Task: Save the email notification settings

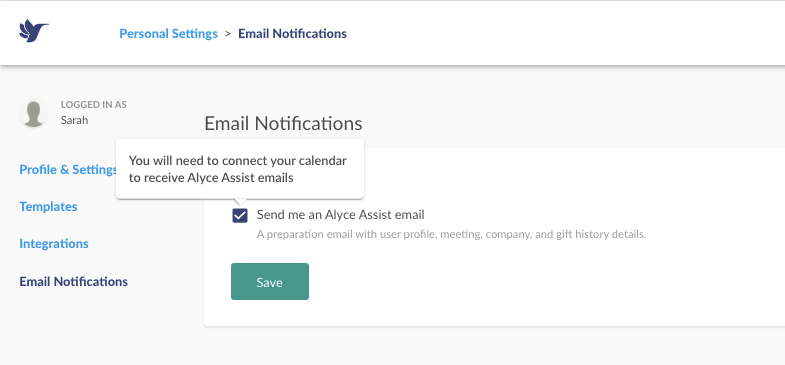Action: [270, 281]
